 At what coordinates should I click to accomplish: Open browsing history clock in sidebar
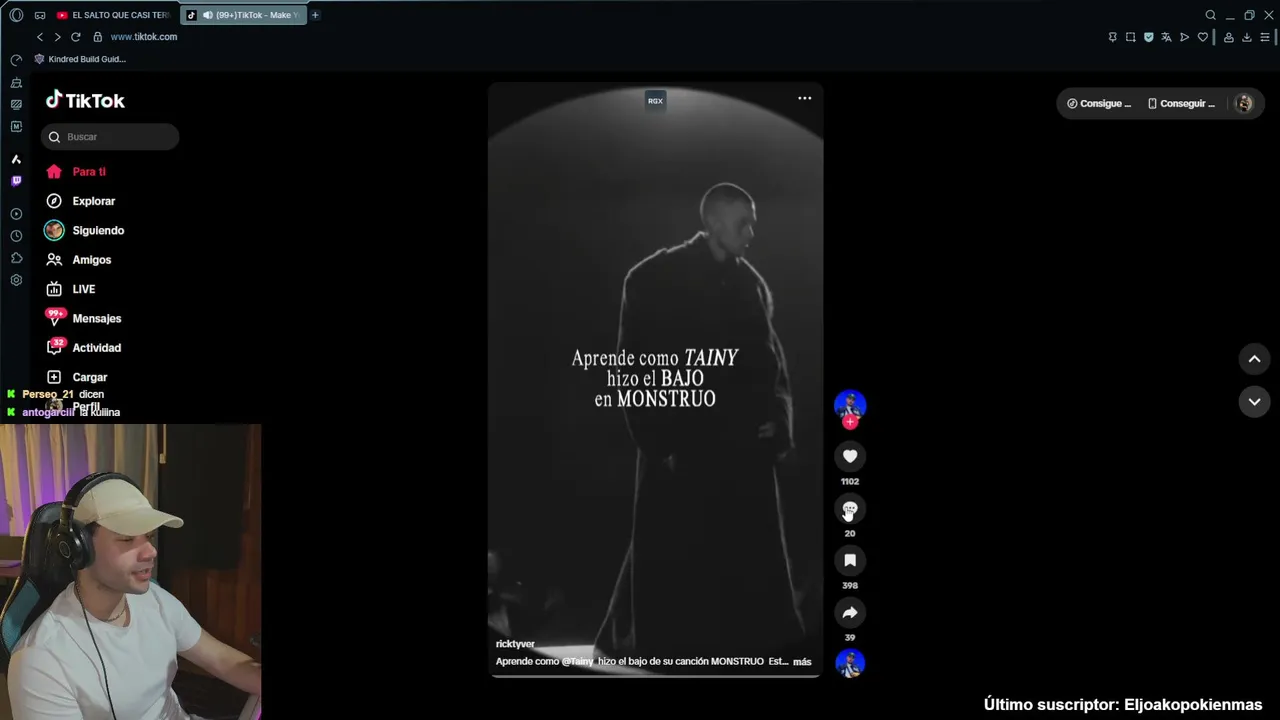16,236
